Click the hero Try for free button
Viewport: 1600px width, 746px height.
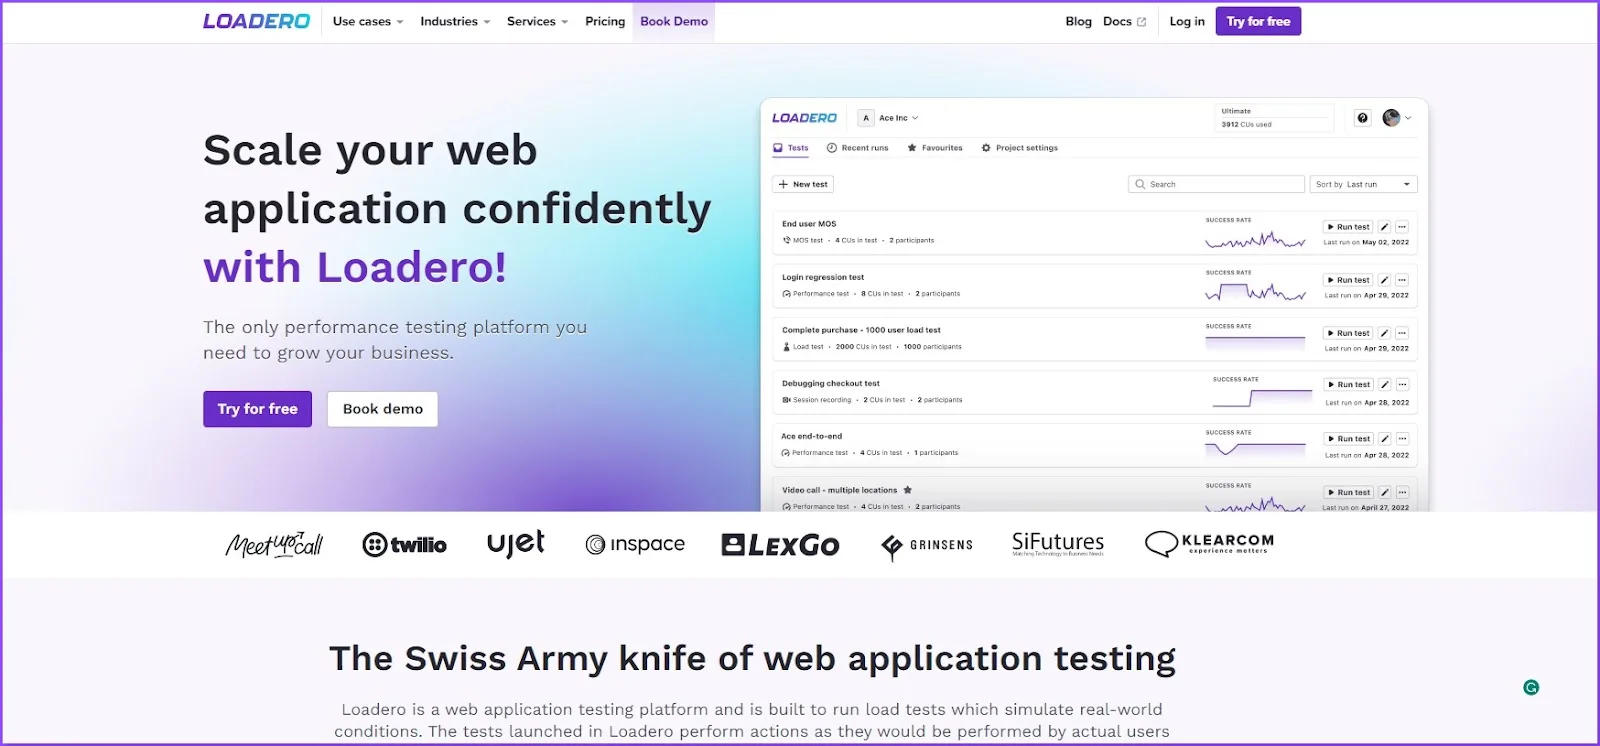pyautogui.click(x=258, y=409)
